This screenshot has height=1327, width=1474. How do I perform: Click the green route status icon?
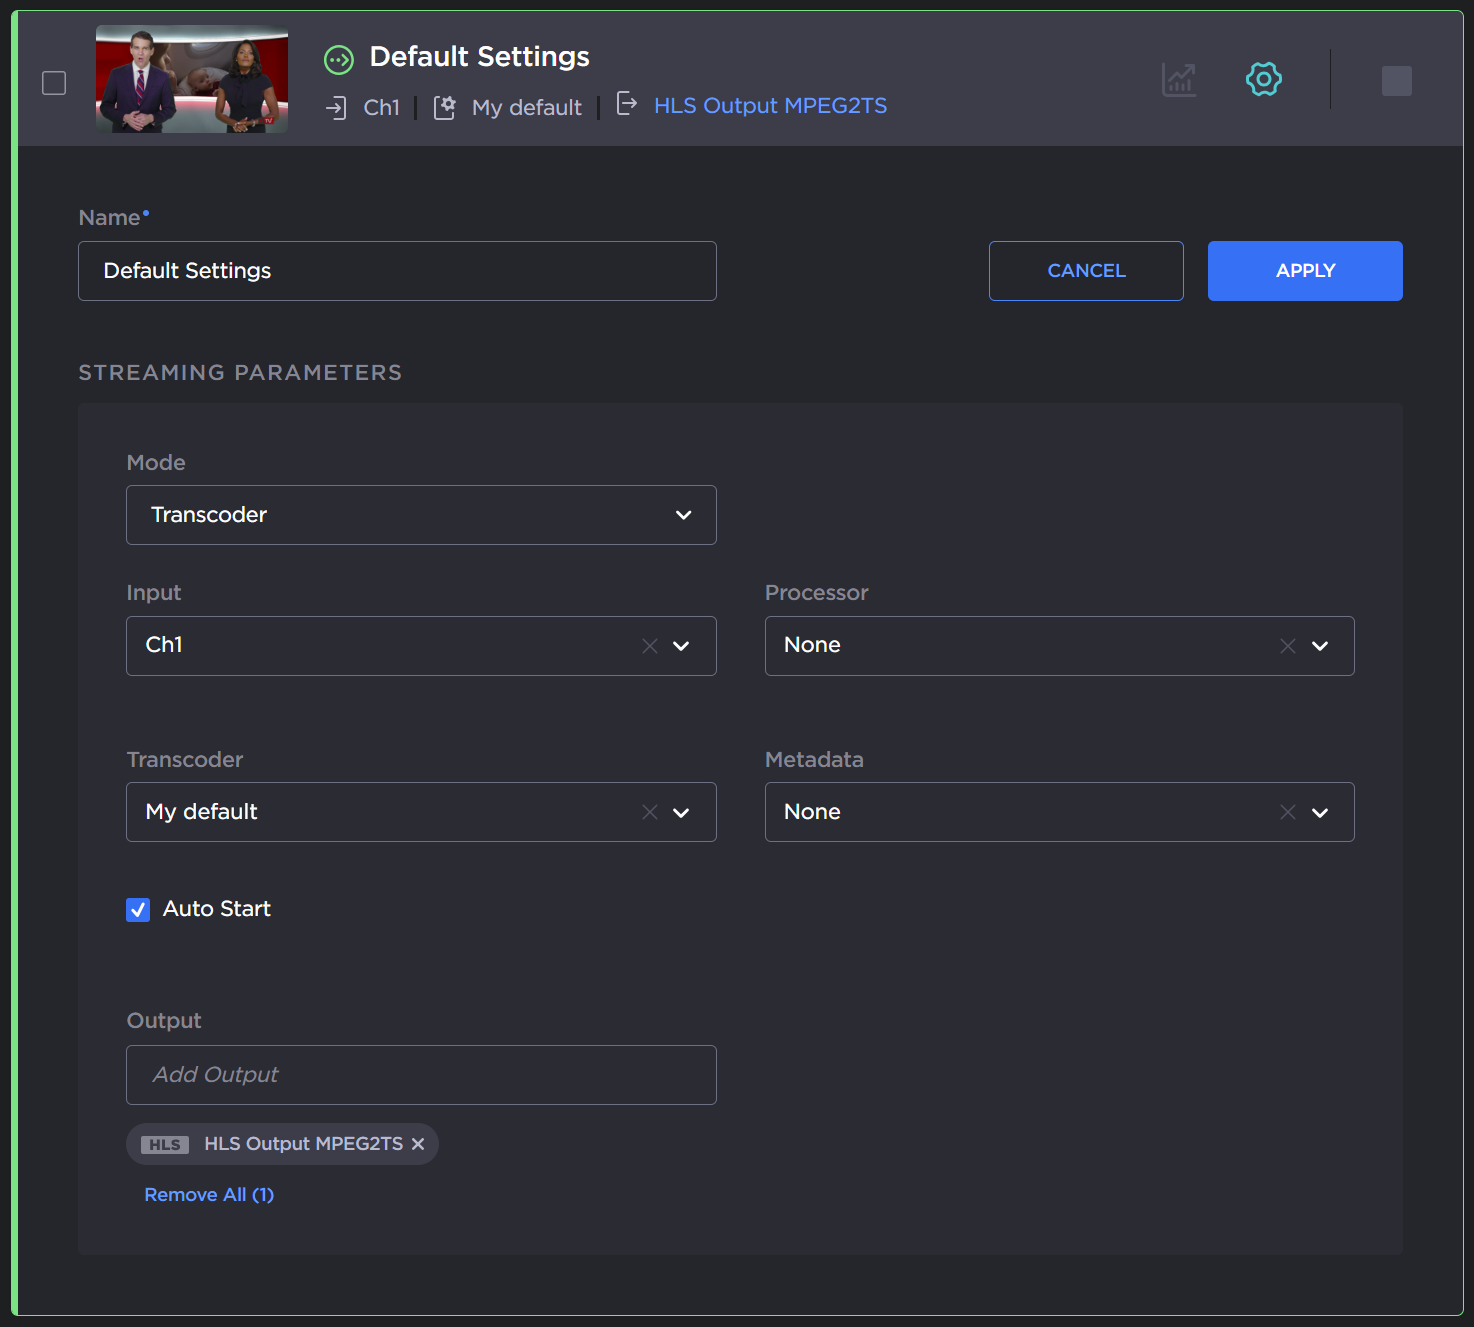coord(339,60)
